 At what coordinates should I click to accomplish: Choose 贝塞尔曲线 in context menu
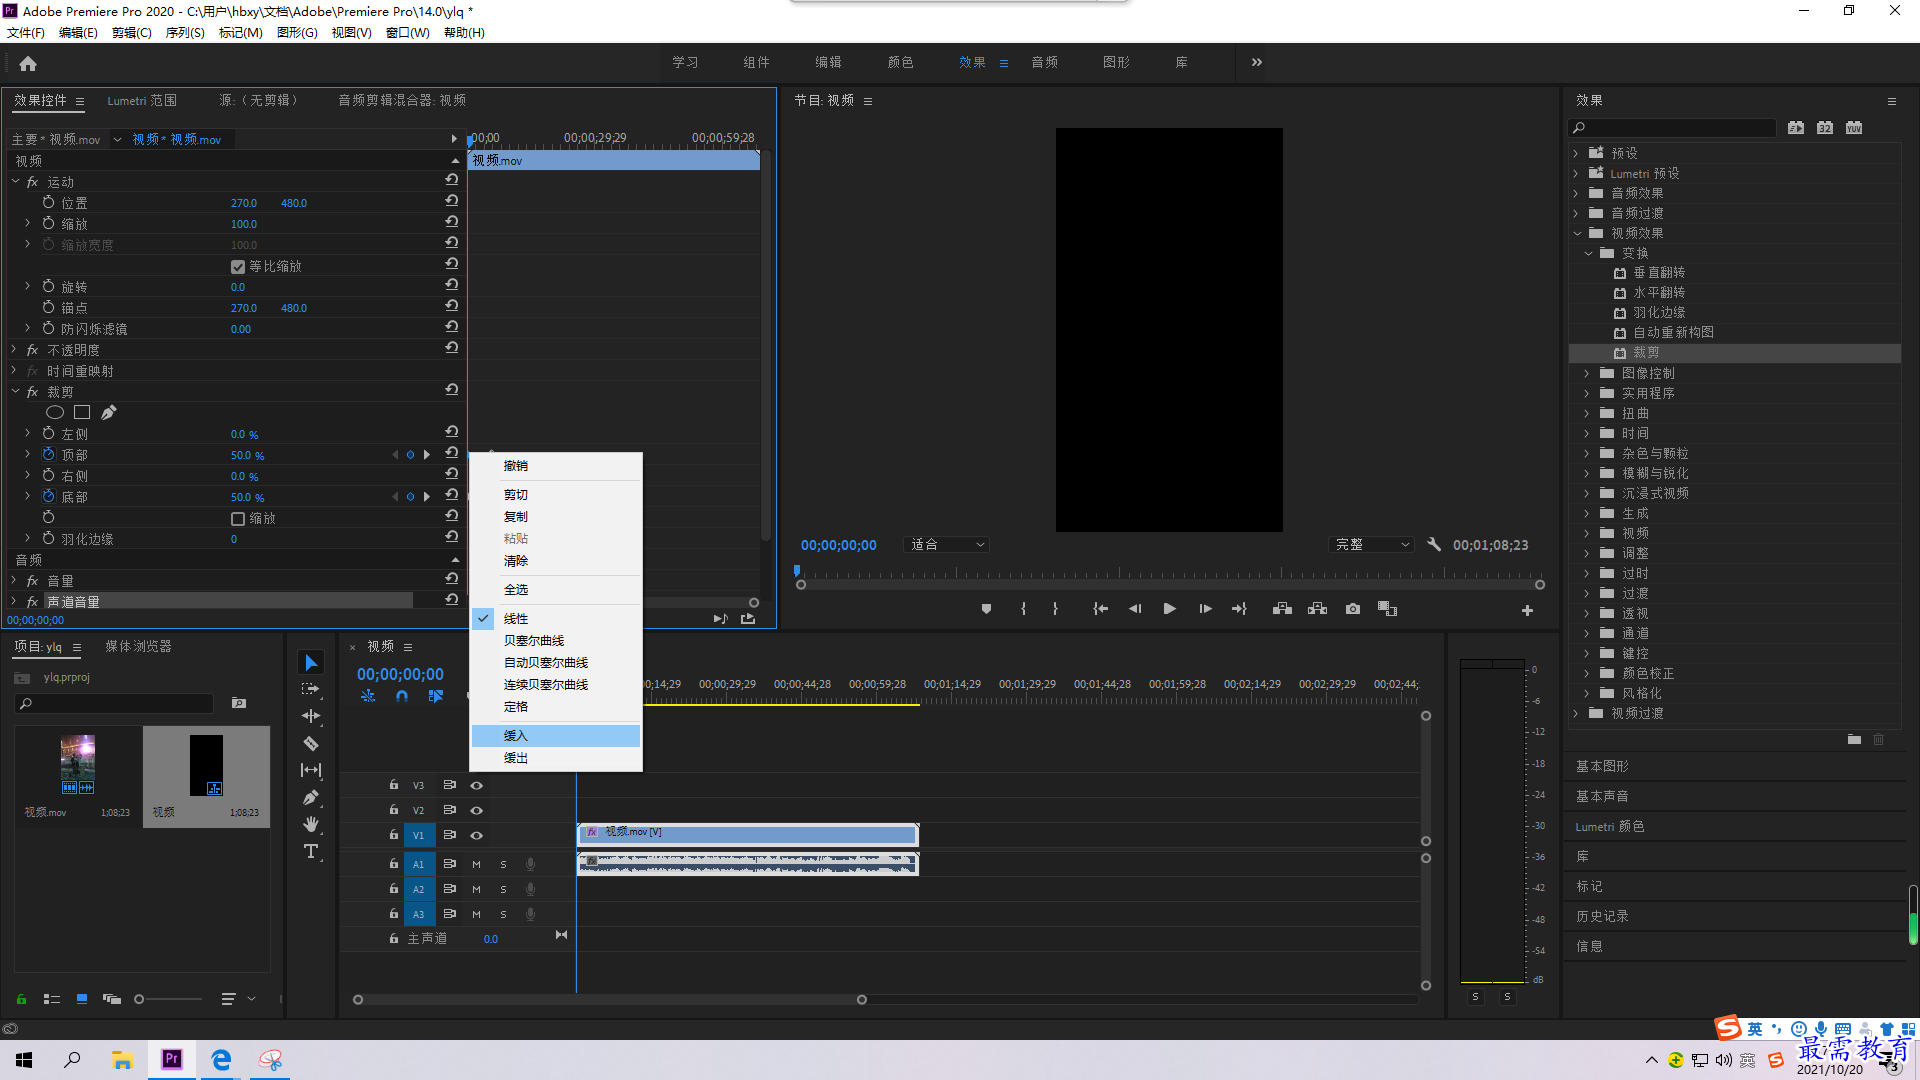555,641
